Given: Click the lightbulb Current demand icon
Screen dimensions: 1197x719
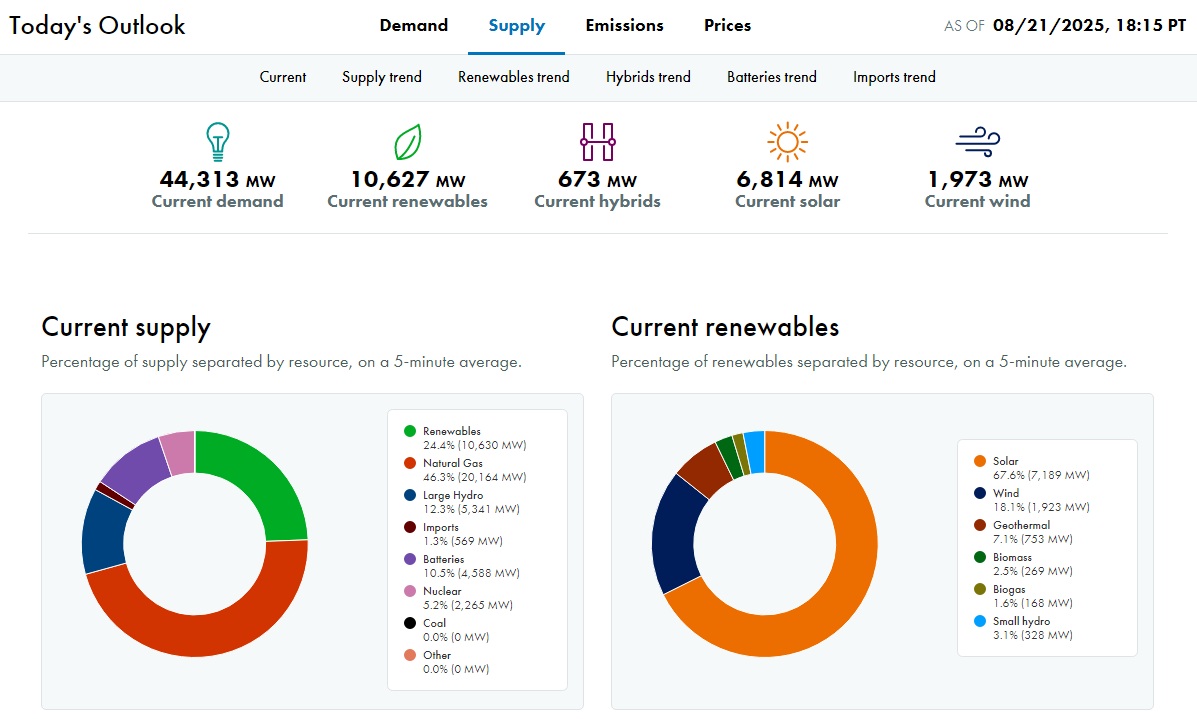Looking at the screenshot, I should pyautogui.click(x=216, y=141).
